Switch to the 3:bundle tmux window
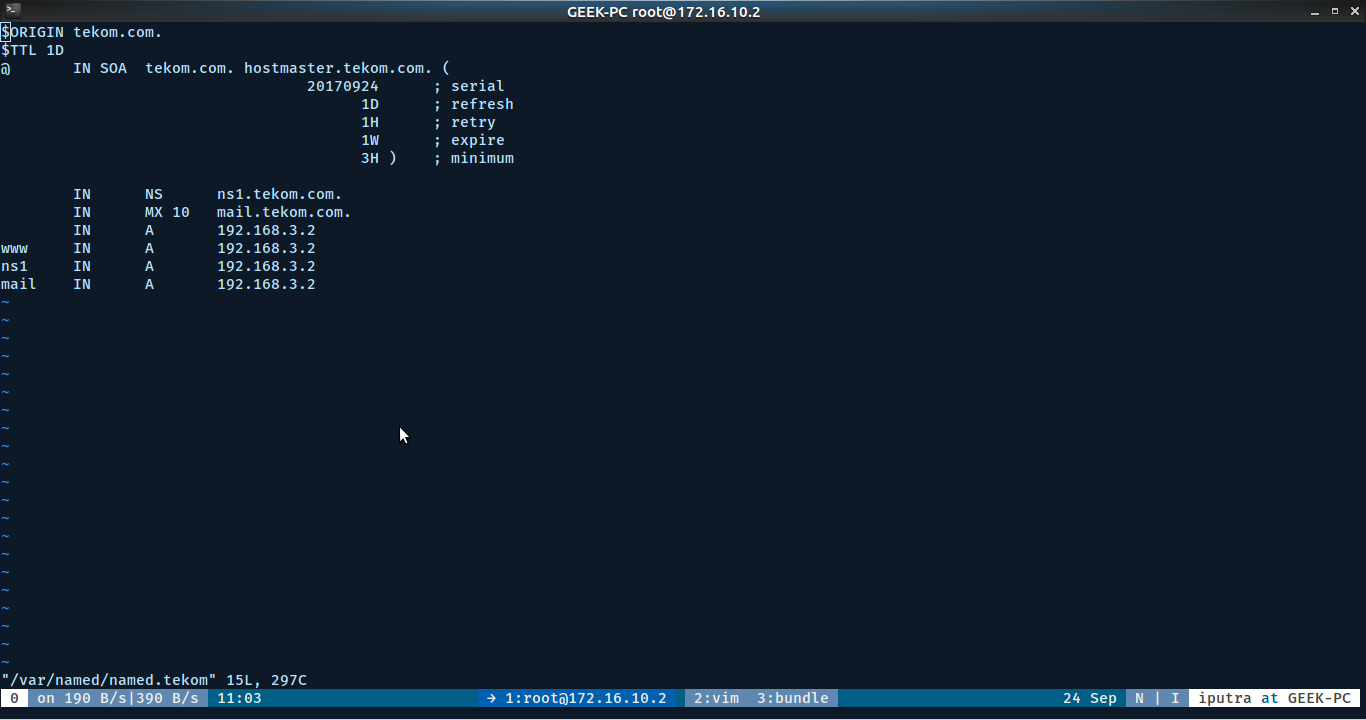Image resolution: width=1366 pixels, height=720 pixels. pyautogui.click(x=793, y=698)
